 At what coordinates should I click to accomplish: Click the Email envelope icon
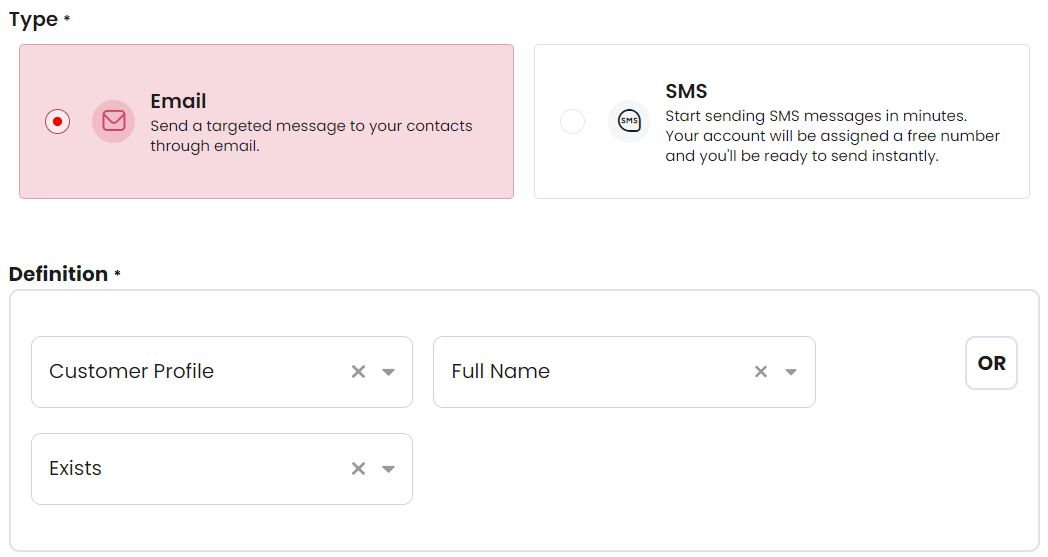pos(114,121)
